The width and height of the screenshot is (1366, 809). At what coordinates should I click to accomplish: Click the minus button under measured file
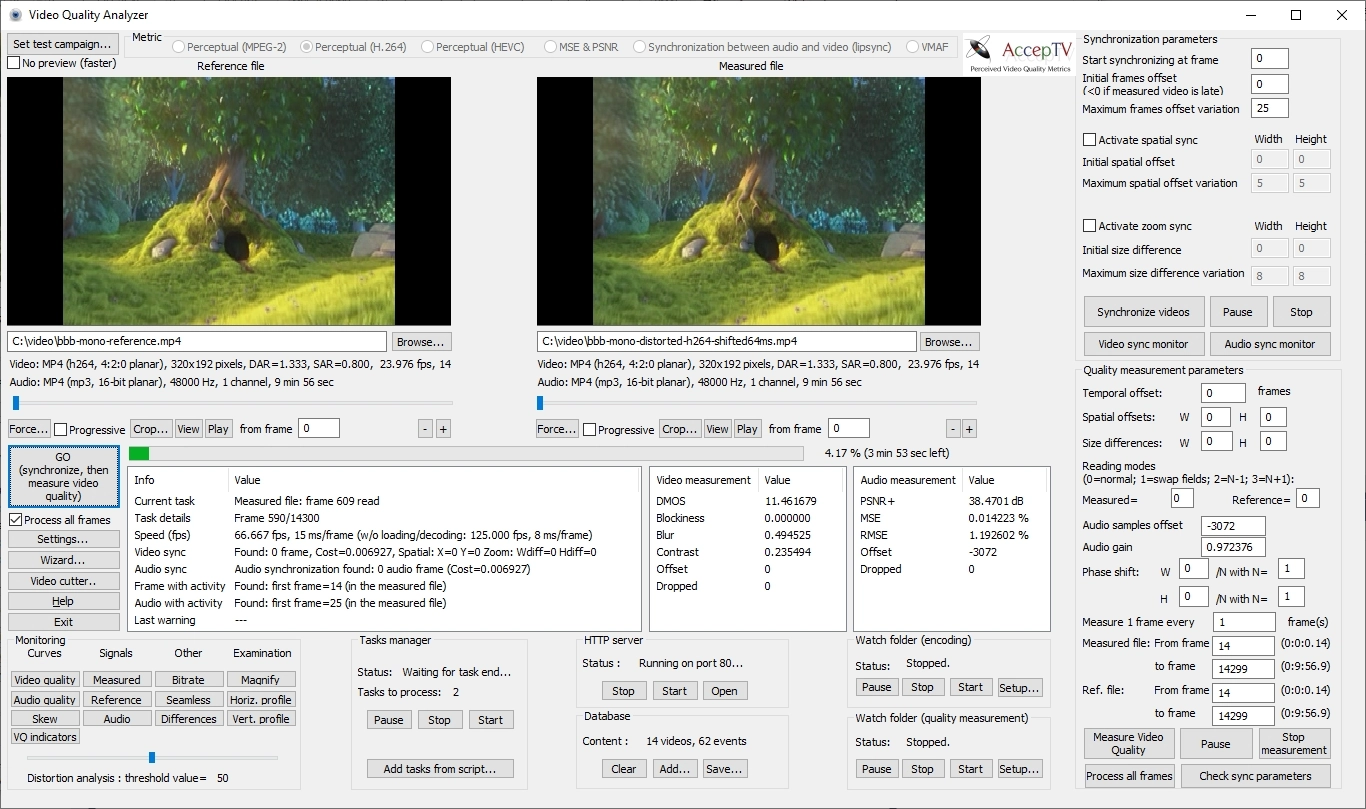954,429
